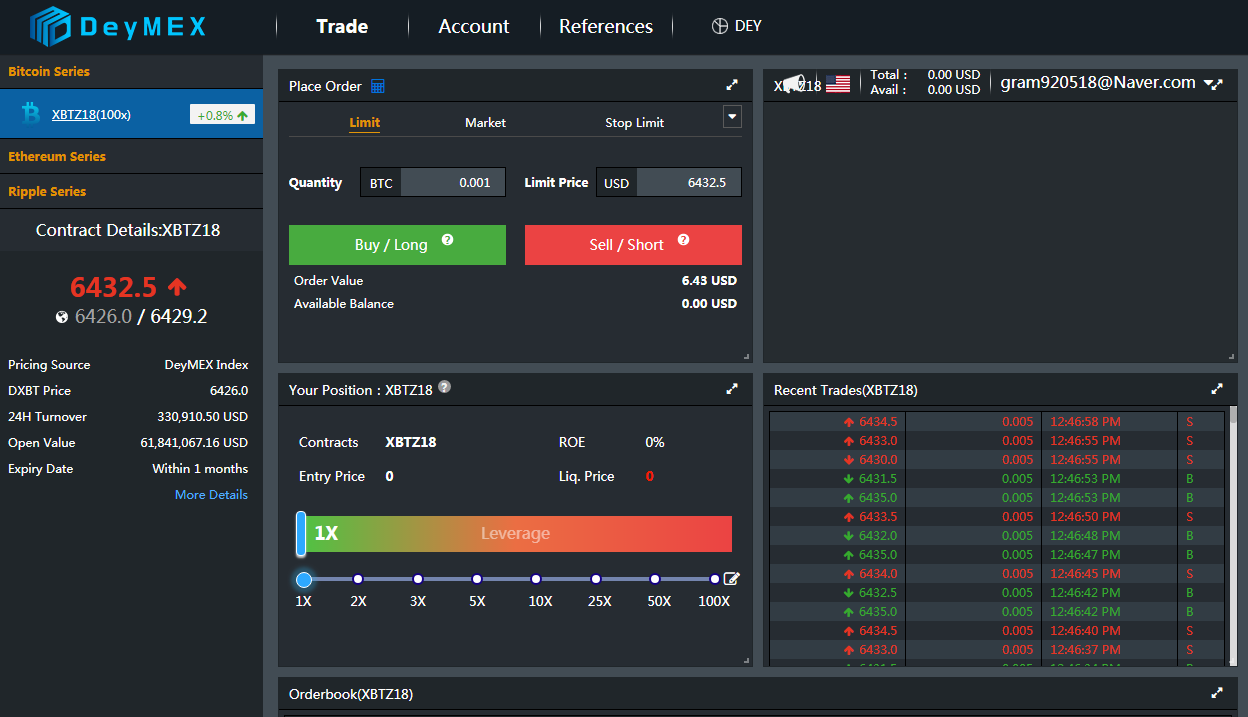Click the +0.8% change badge
1248x717 pixels.
click(222, 115)
